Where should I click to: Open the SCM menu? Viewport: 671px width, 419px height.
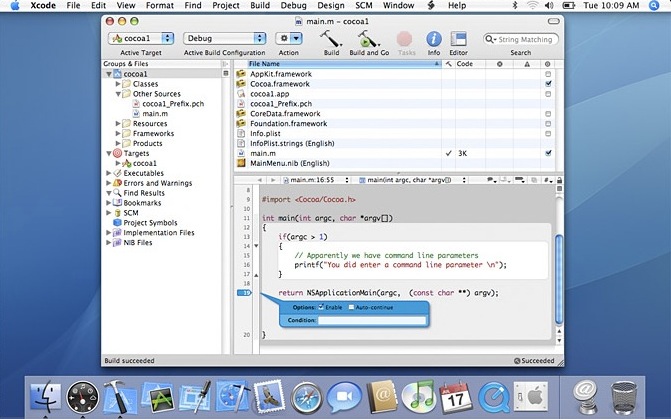pyautogui.click(x=364, y=6)
